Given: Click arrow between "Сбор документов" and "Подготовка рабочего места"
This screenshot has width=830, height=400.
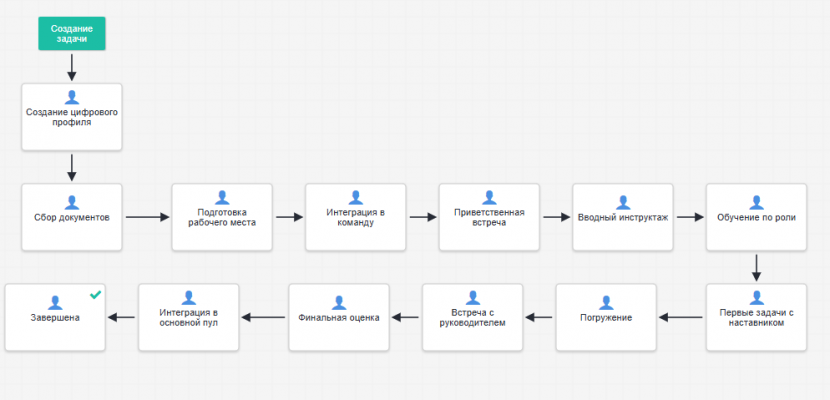Looking at the screenshot, I should [146, 217].
